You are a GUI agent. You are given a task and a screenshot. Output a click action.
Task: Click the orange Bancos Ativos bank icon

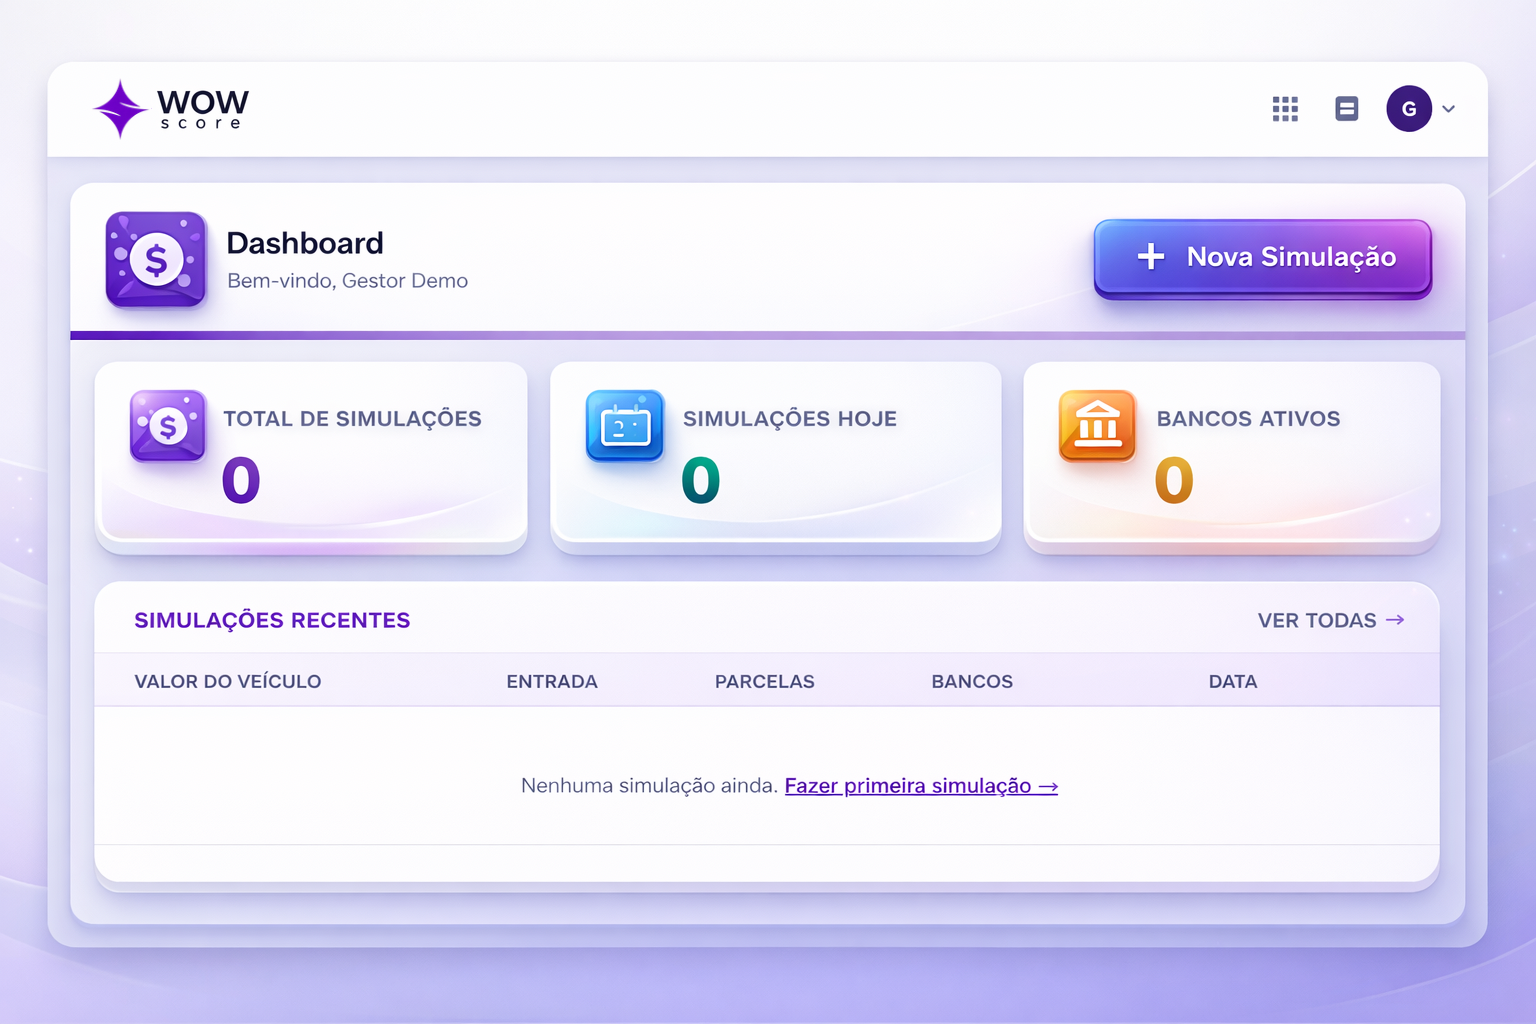coord(1097,426)
